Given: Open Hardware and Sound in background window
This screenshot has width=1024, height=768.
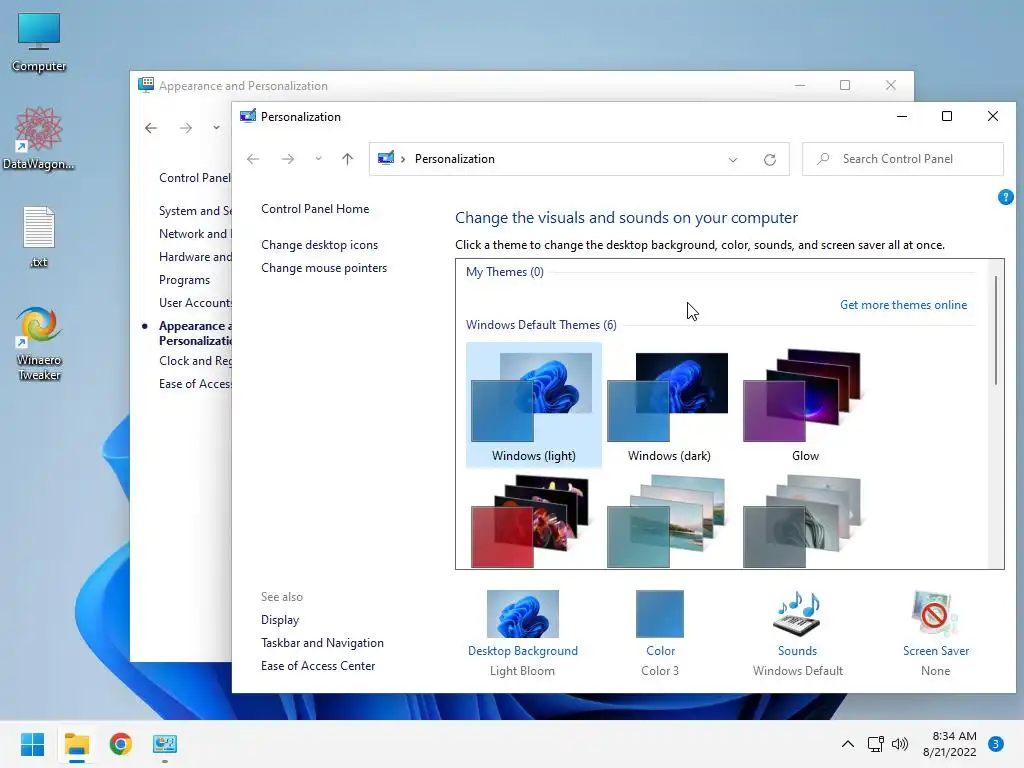Looking at the screenshot, I should (195, 257).
